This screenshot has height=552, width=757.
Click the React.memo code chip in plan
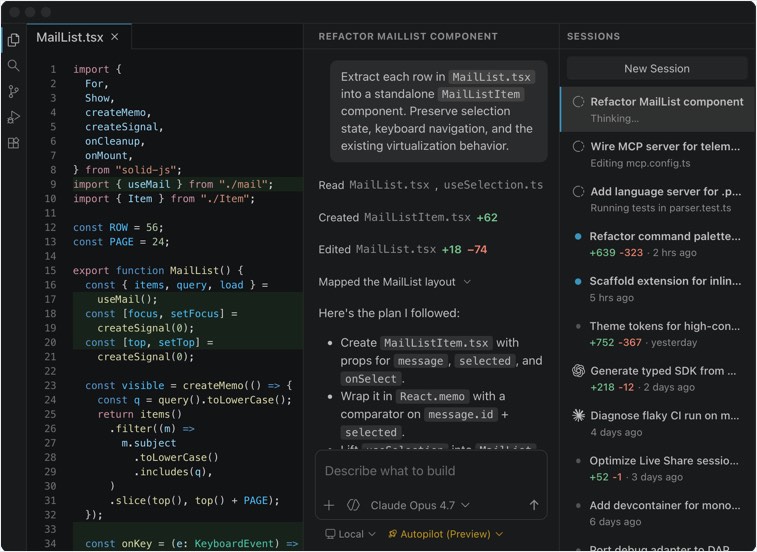(x=432, y=396)
